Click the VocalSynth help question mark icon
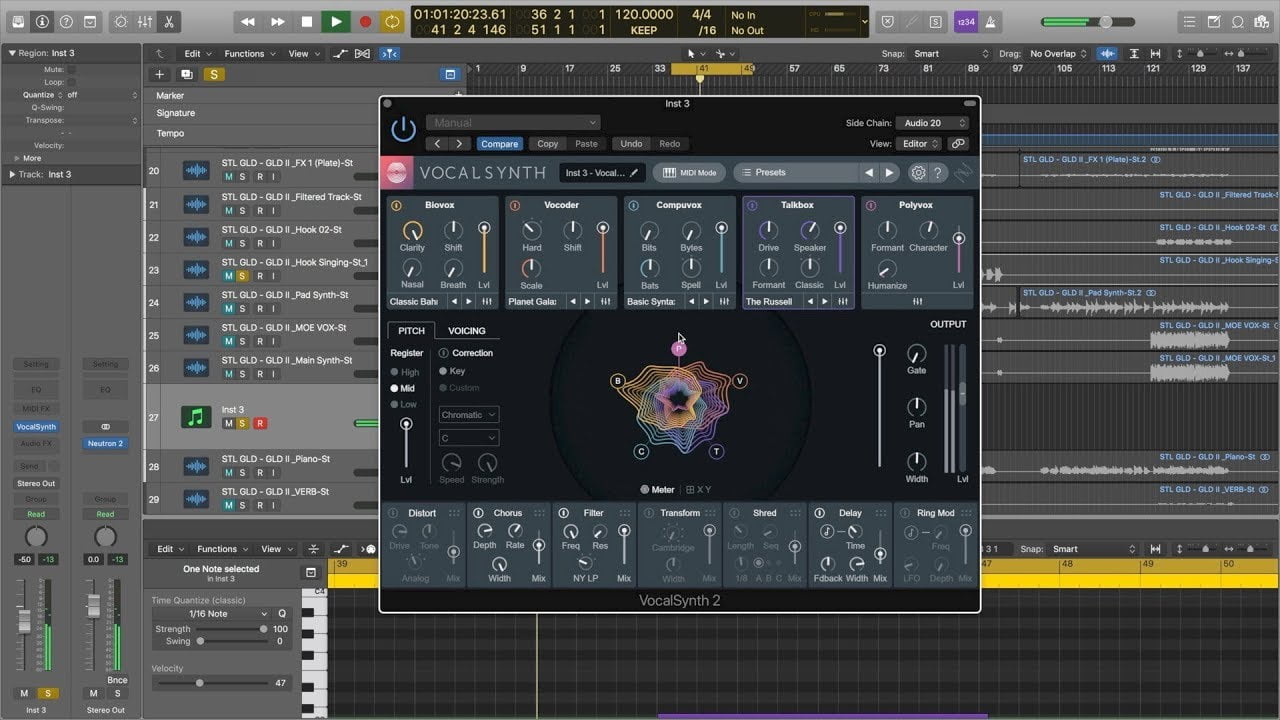This screenshot has height=720, width=1280. coord(938,172)
